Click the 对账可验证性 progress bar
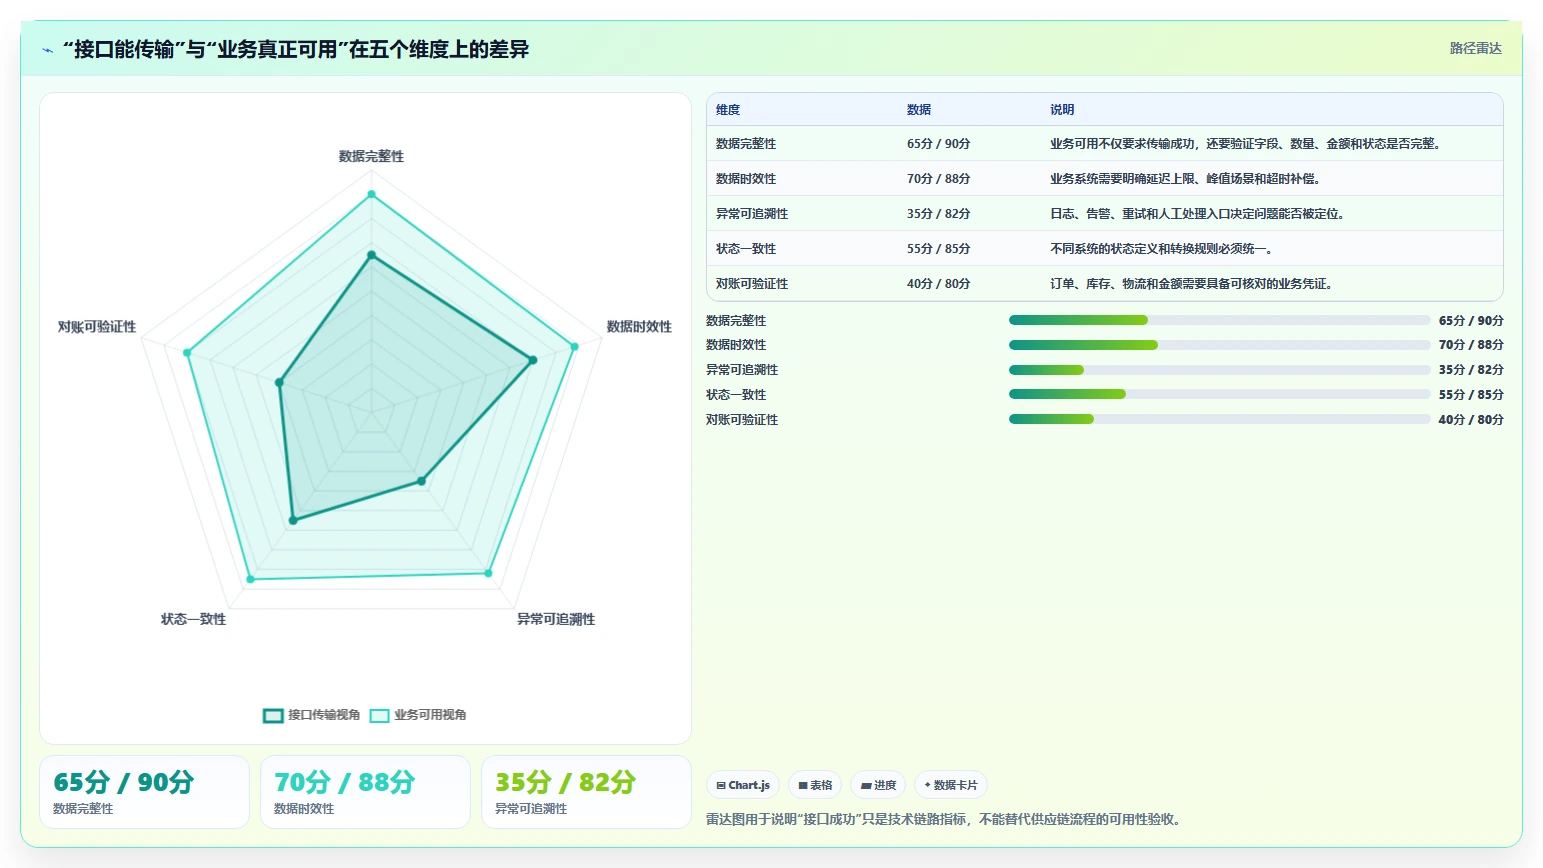This screenshot has width=1543, height=868. coord(1219,419)
